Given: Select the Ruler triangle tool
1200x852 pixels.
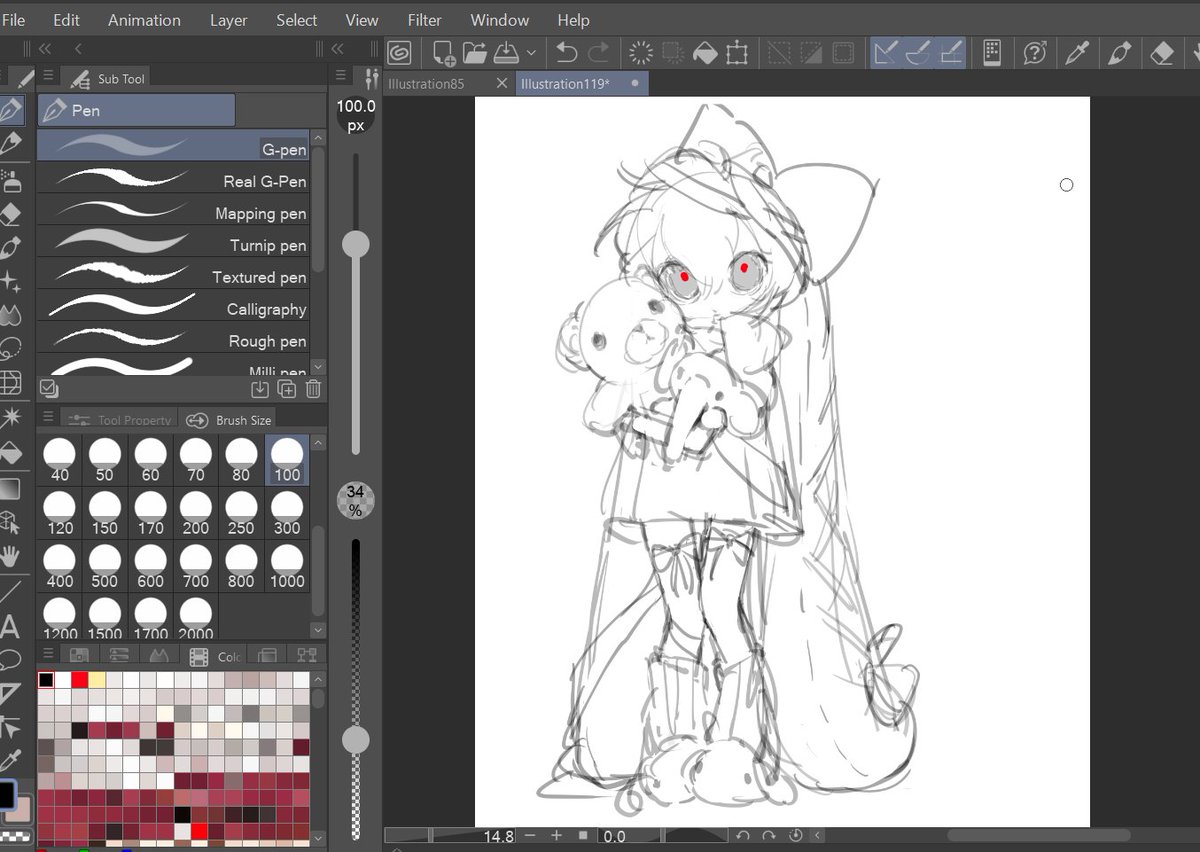Looking at the screenshot, I should click(11, 692).
